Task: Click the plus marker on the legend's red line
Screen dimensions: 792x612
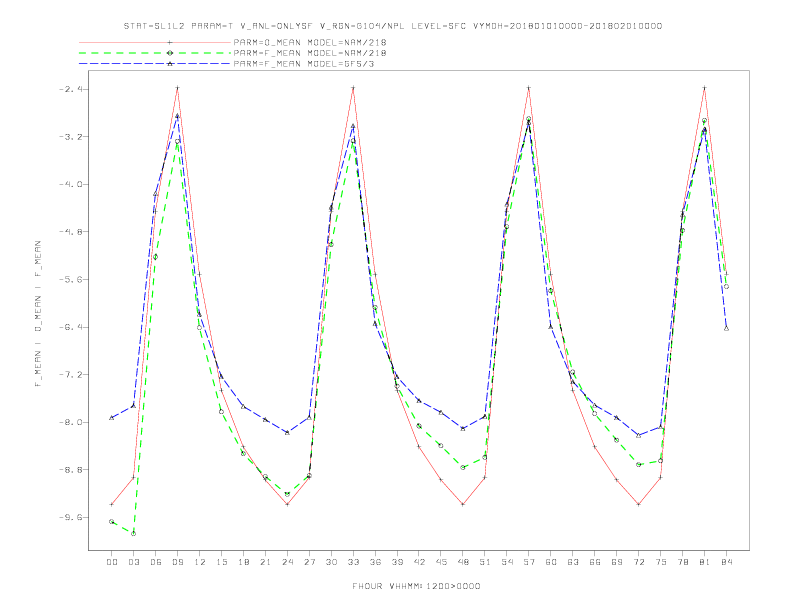Action: click(x=170, y=42)
